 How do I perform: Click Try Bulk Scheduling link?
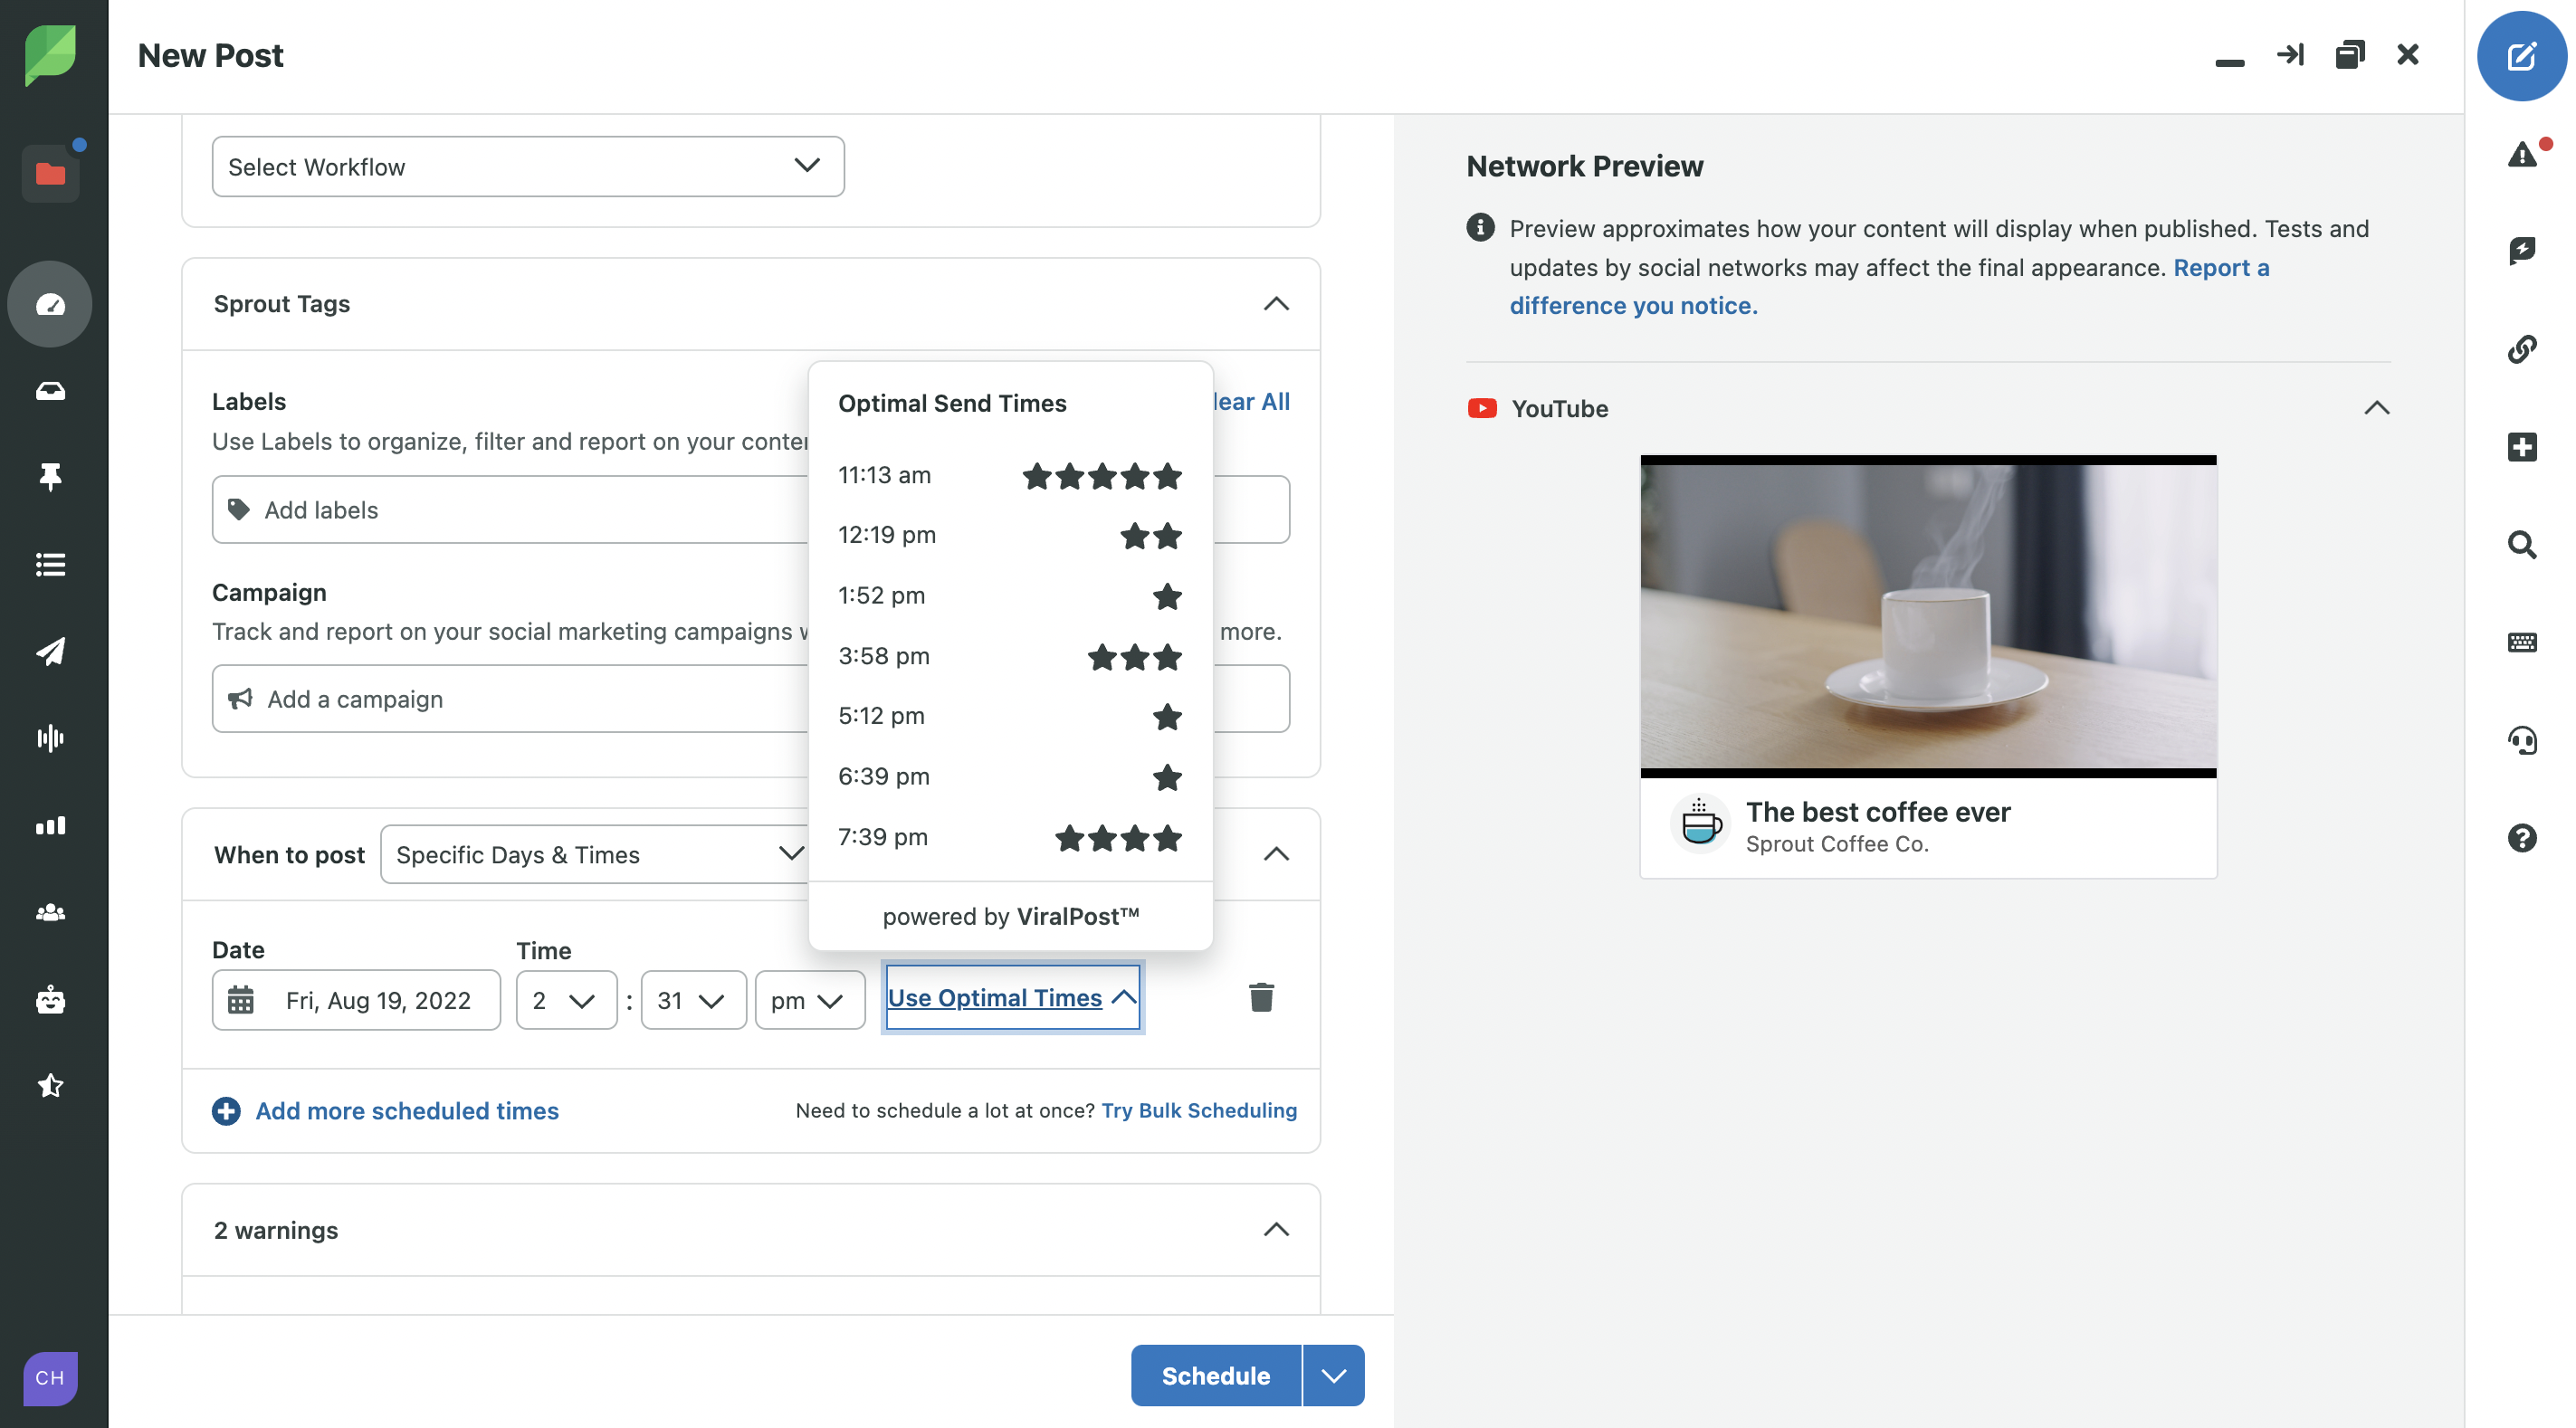[x=1198, y=1110]
